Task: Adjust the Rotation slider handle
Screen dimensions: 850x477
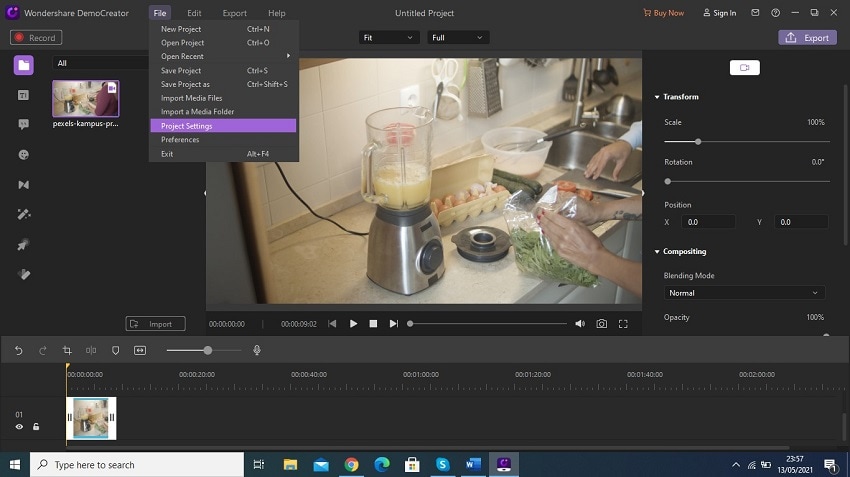Action: point(668,182)
